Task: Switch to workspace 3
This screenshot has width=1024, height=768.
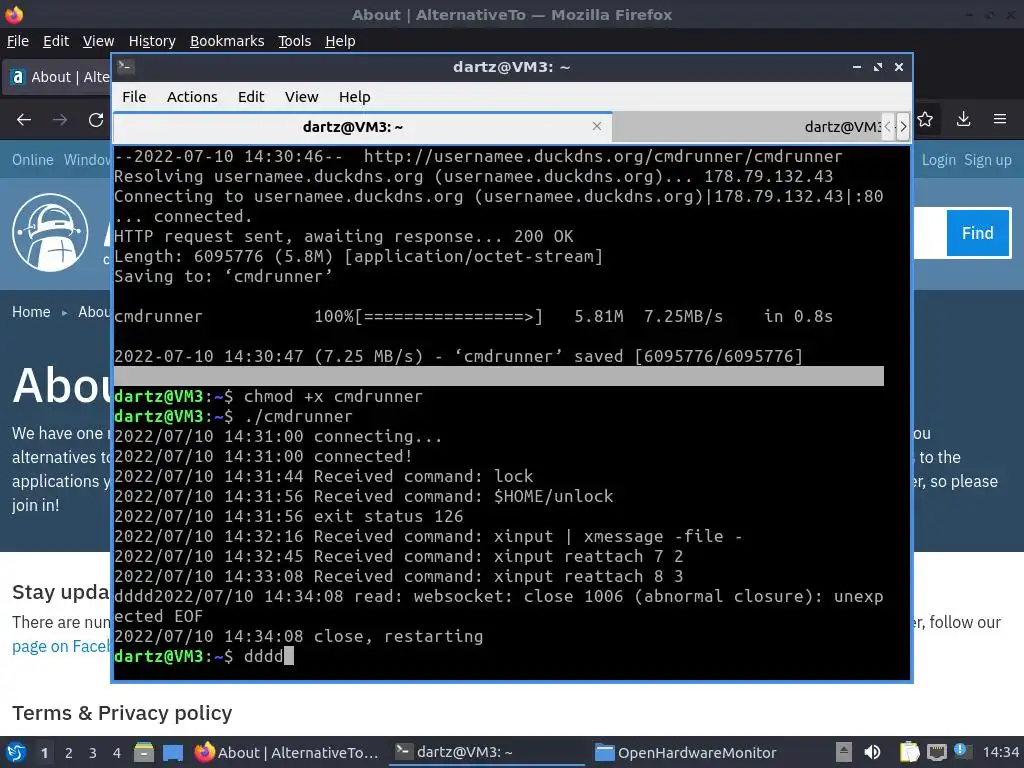Action: [x=93, y=753]
